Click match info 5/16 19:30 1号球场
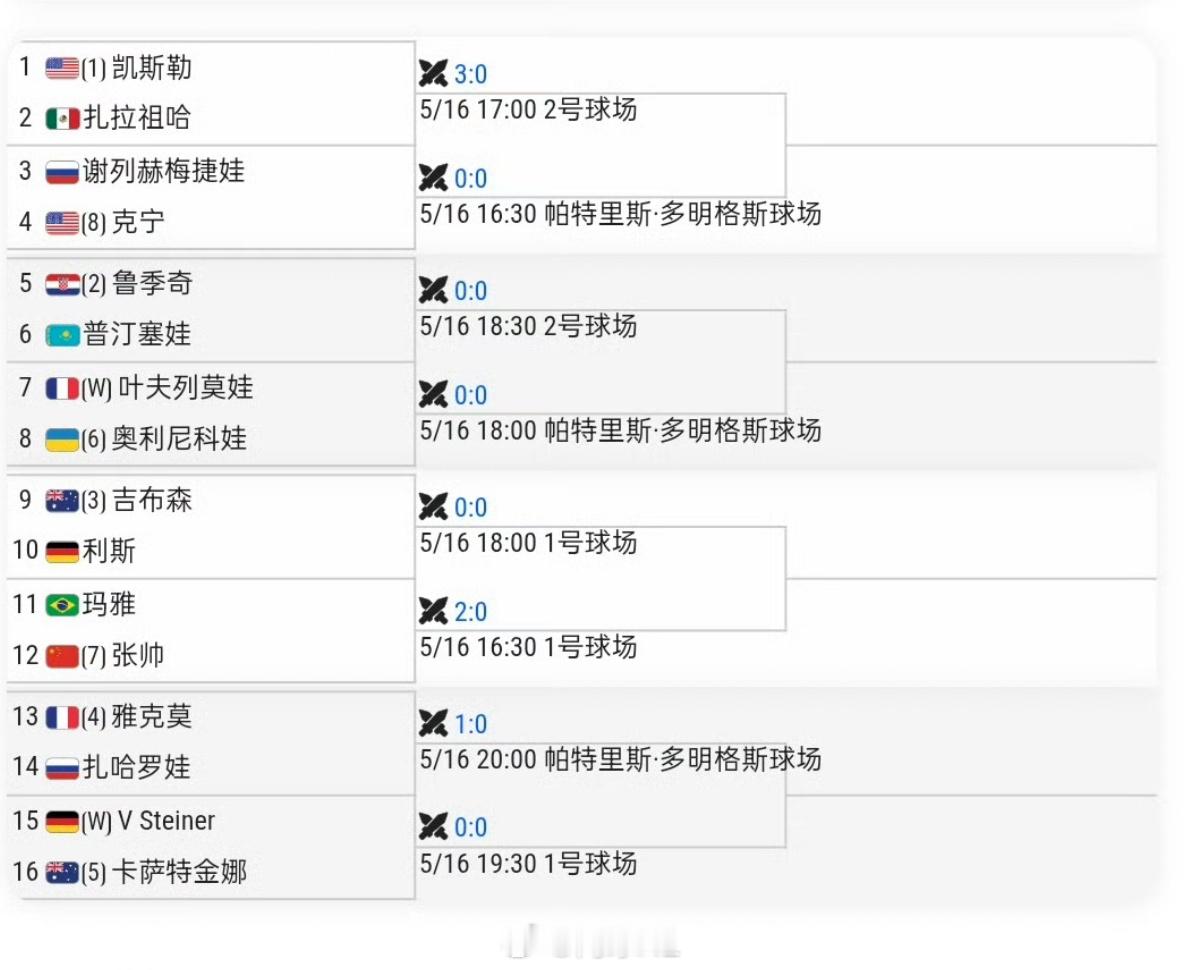1184x970 pixels. [x=529, y=863]
